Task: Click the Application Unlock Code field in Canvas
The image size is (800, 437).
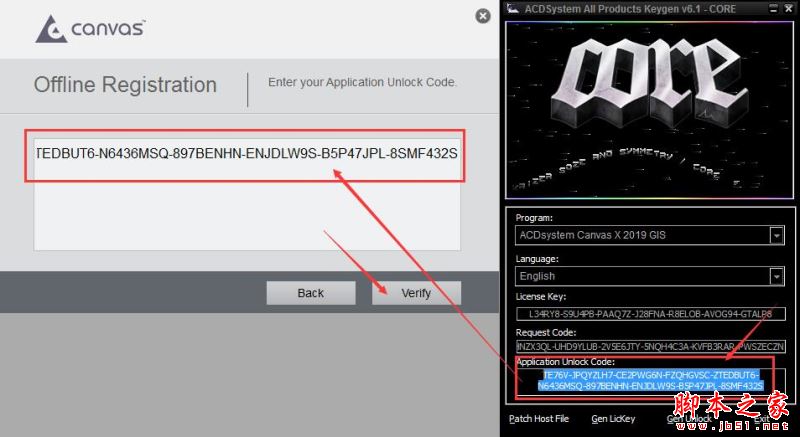Action: [247, 194]
